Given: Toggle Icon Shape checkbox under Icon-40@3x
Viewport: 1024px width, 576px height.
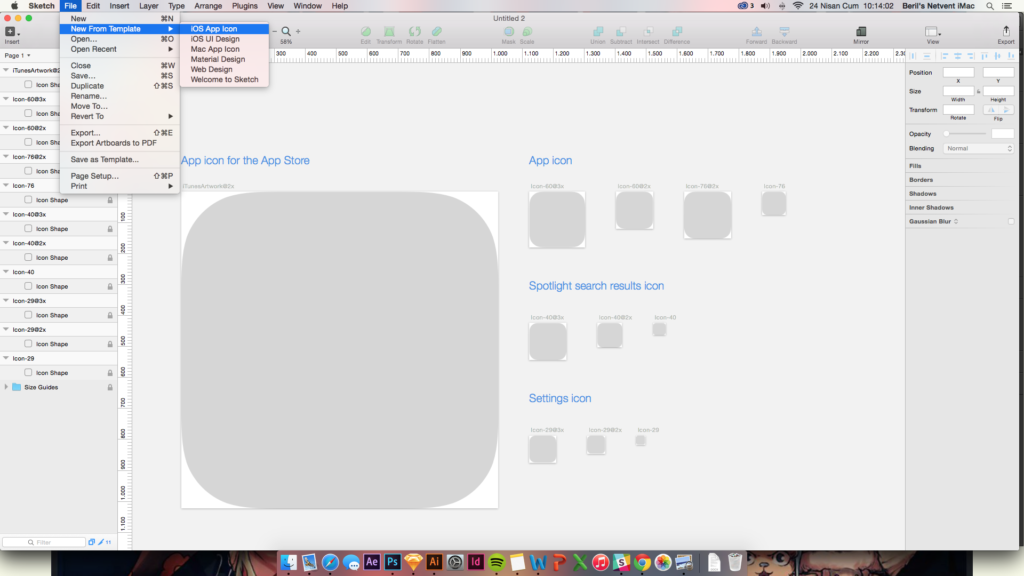Looking at the screenshot, I should pyautogui.click(x=28, y=229).
